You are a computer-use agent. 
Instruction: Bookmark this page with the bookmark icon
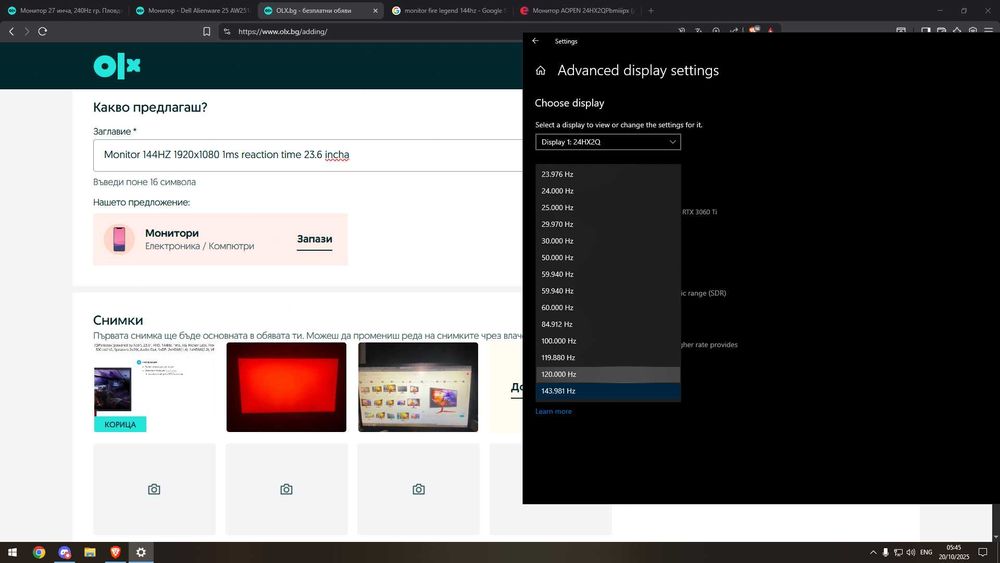[x=207, y=31]
